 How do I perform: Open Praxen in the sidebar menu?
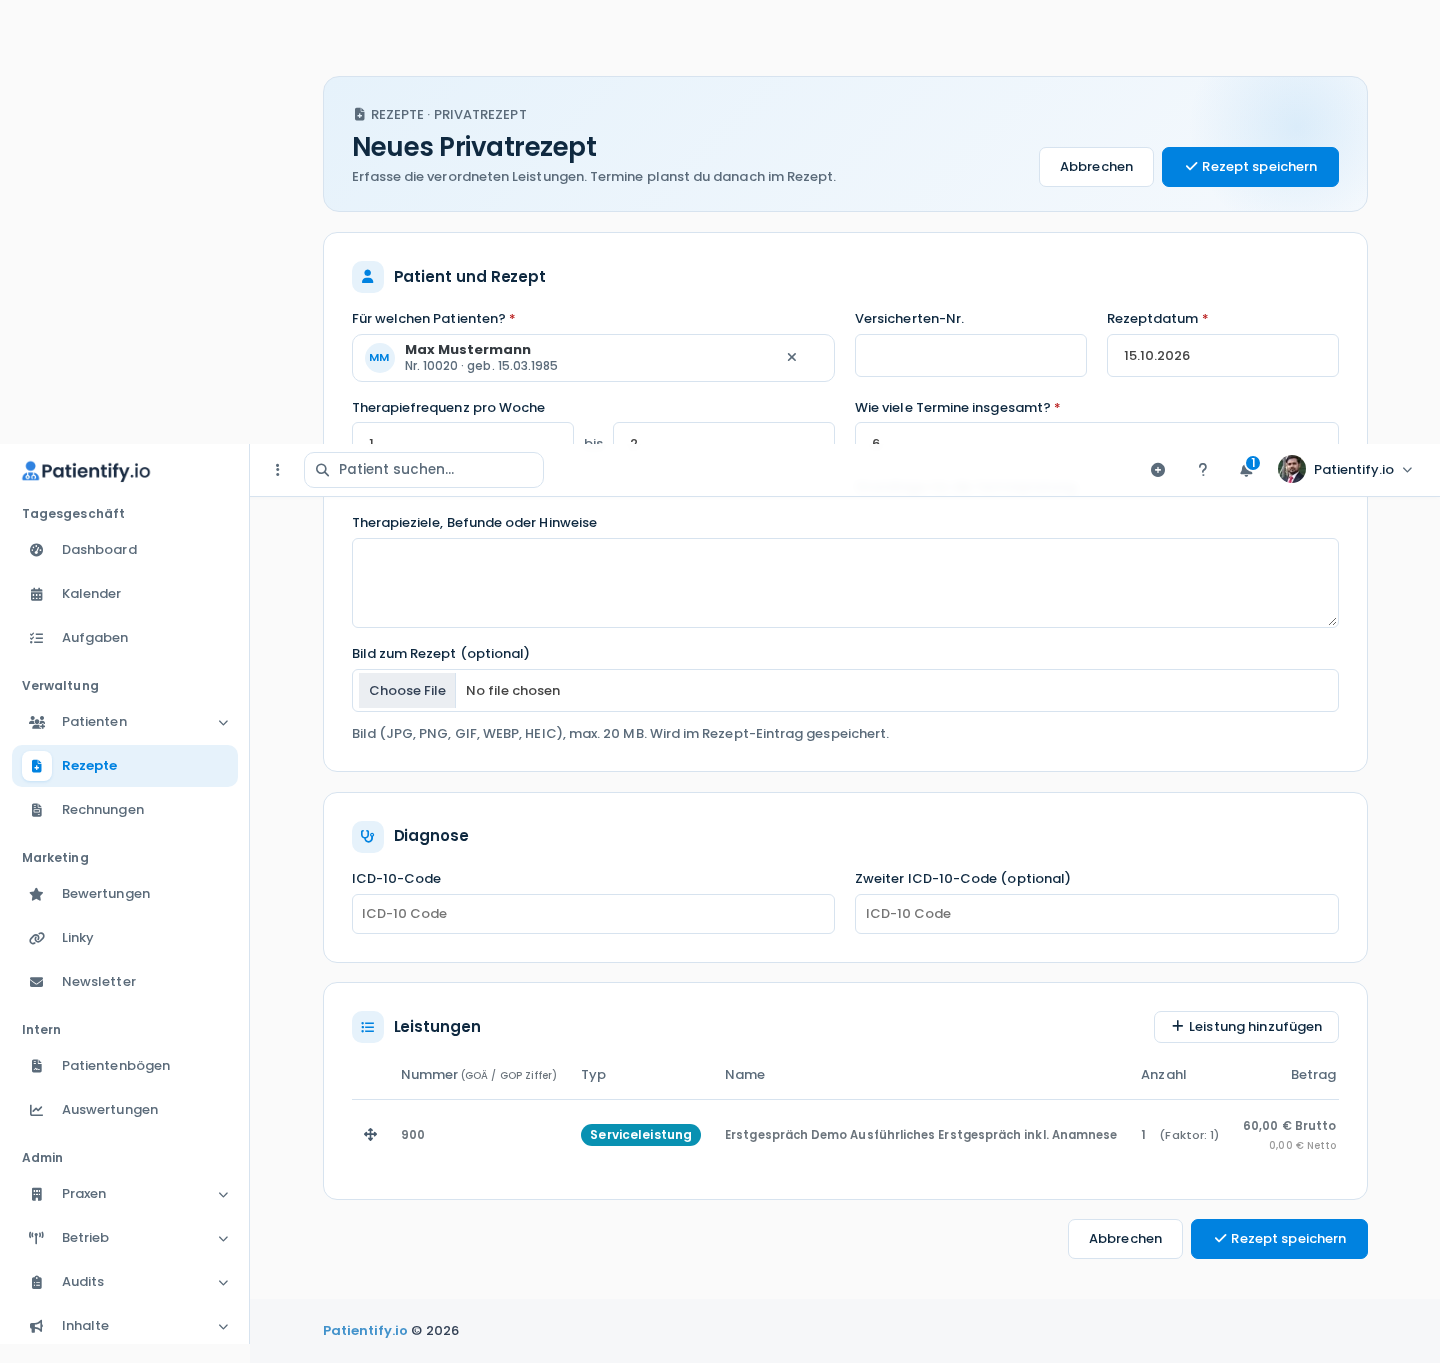[x=125, y=1194]
